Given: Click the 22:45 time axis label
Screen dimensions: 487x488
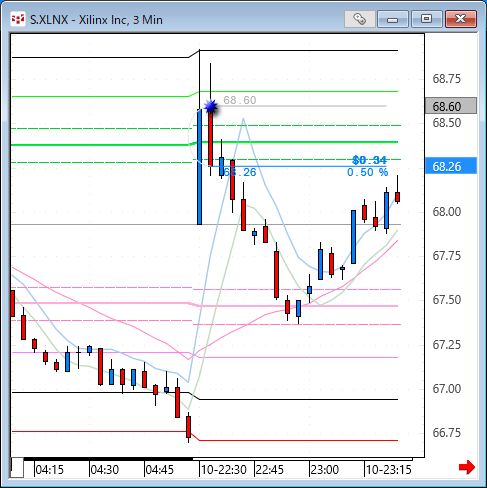Looking at the screenshot, I should pyautogui.click(x=269, y=470).
